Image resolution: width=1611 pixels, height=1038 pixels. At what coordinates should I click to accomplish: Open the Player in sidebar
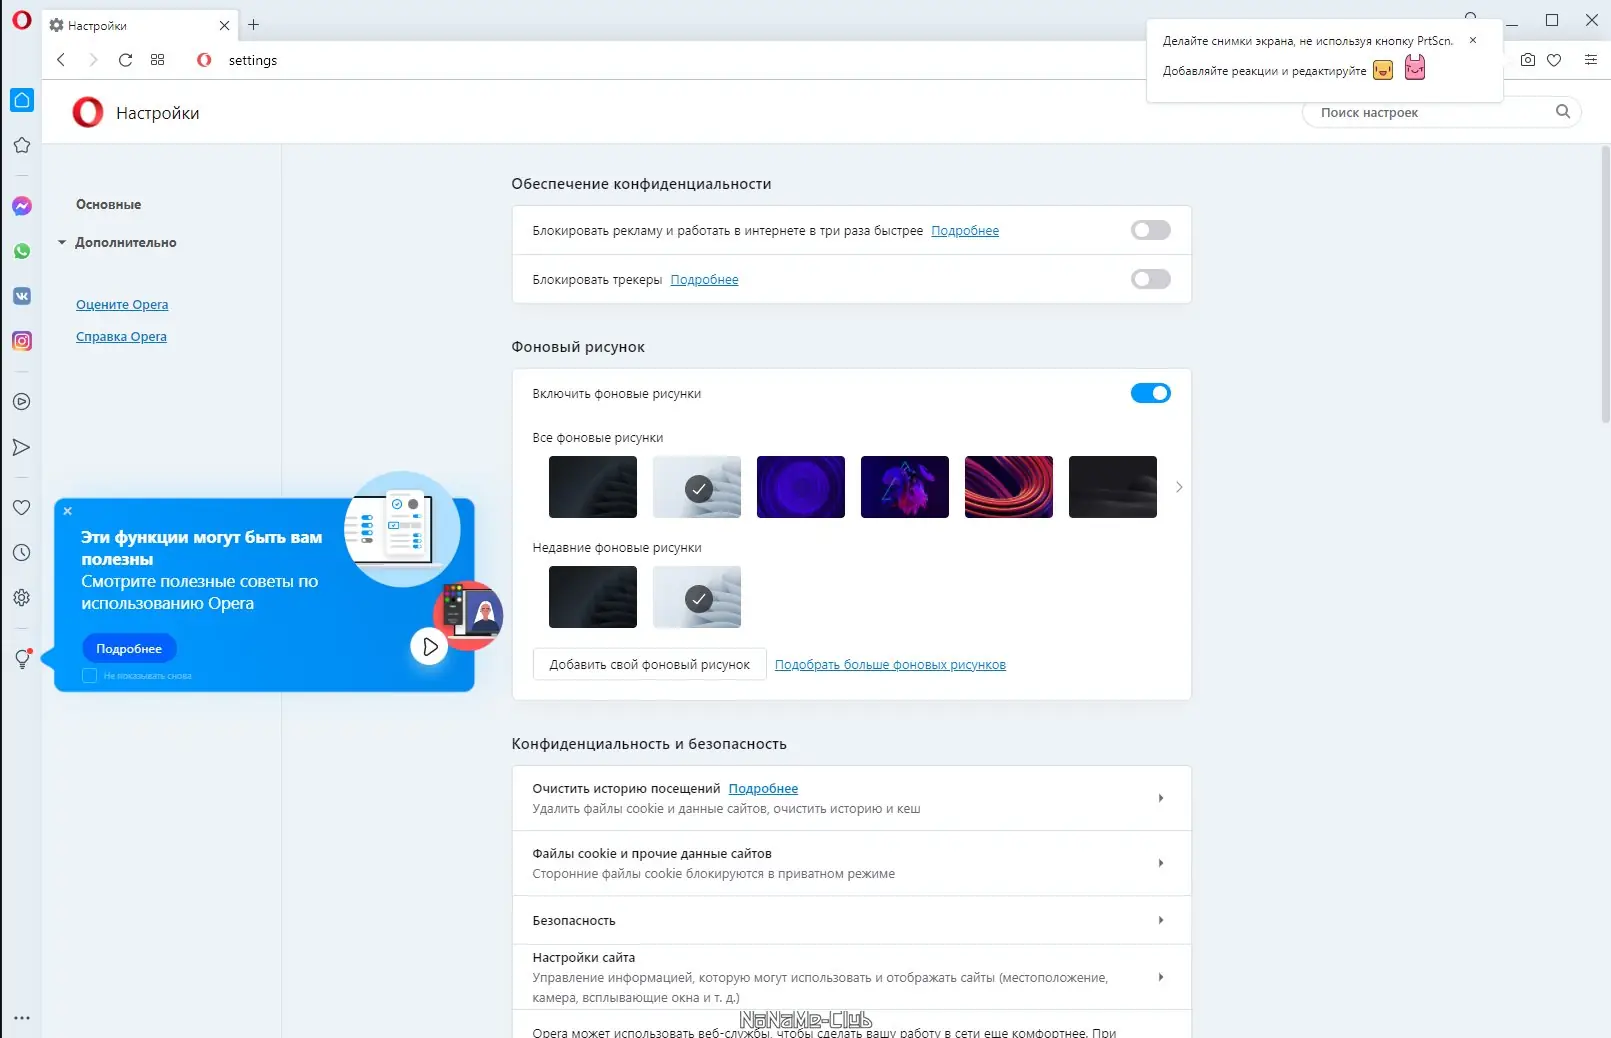pyautogui.click(x=22, y=402)
